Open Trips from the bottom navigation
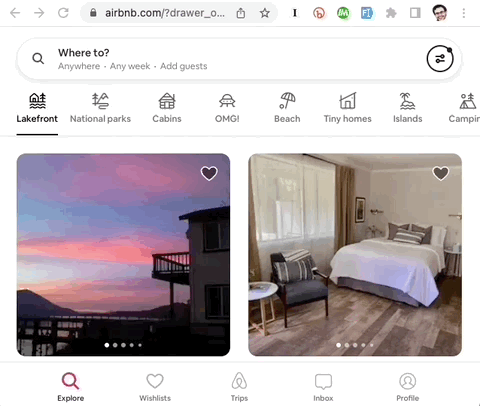Viewport: 480px width, 406px height. pos(239,387)
